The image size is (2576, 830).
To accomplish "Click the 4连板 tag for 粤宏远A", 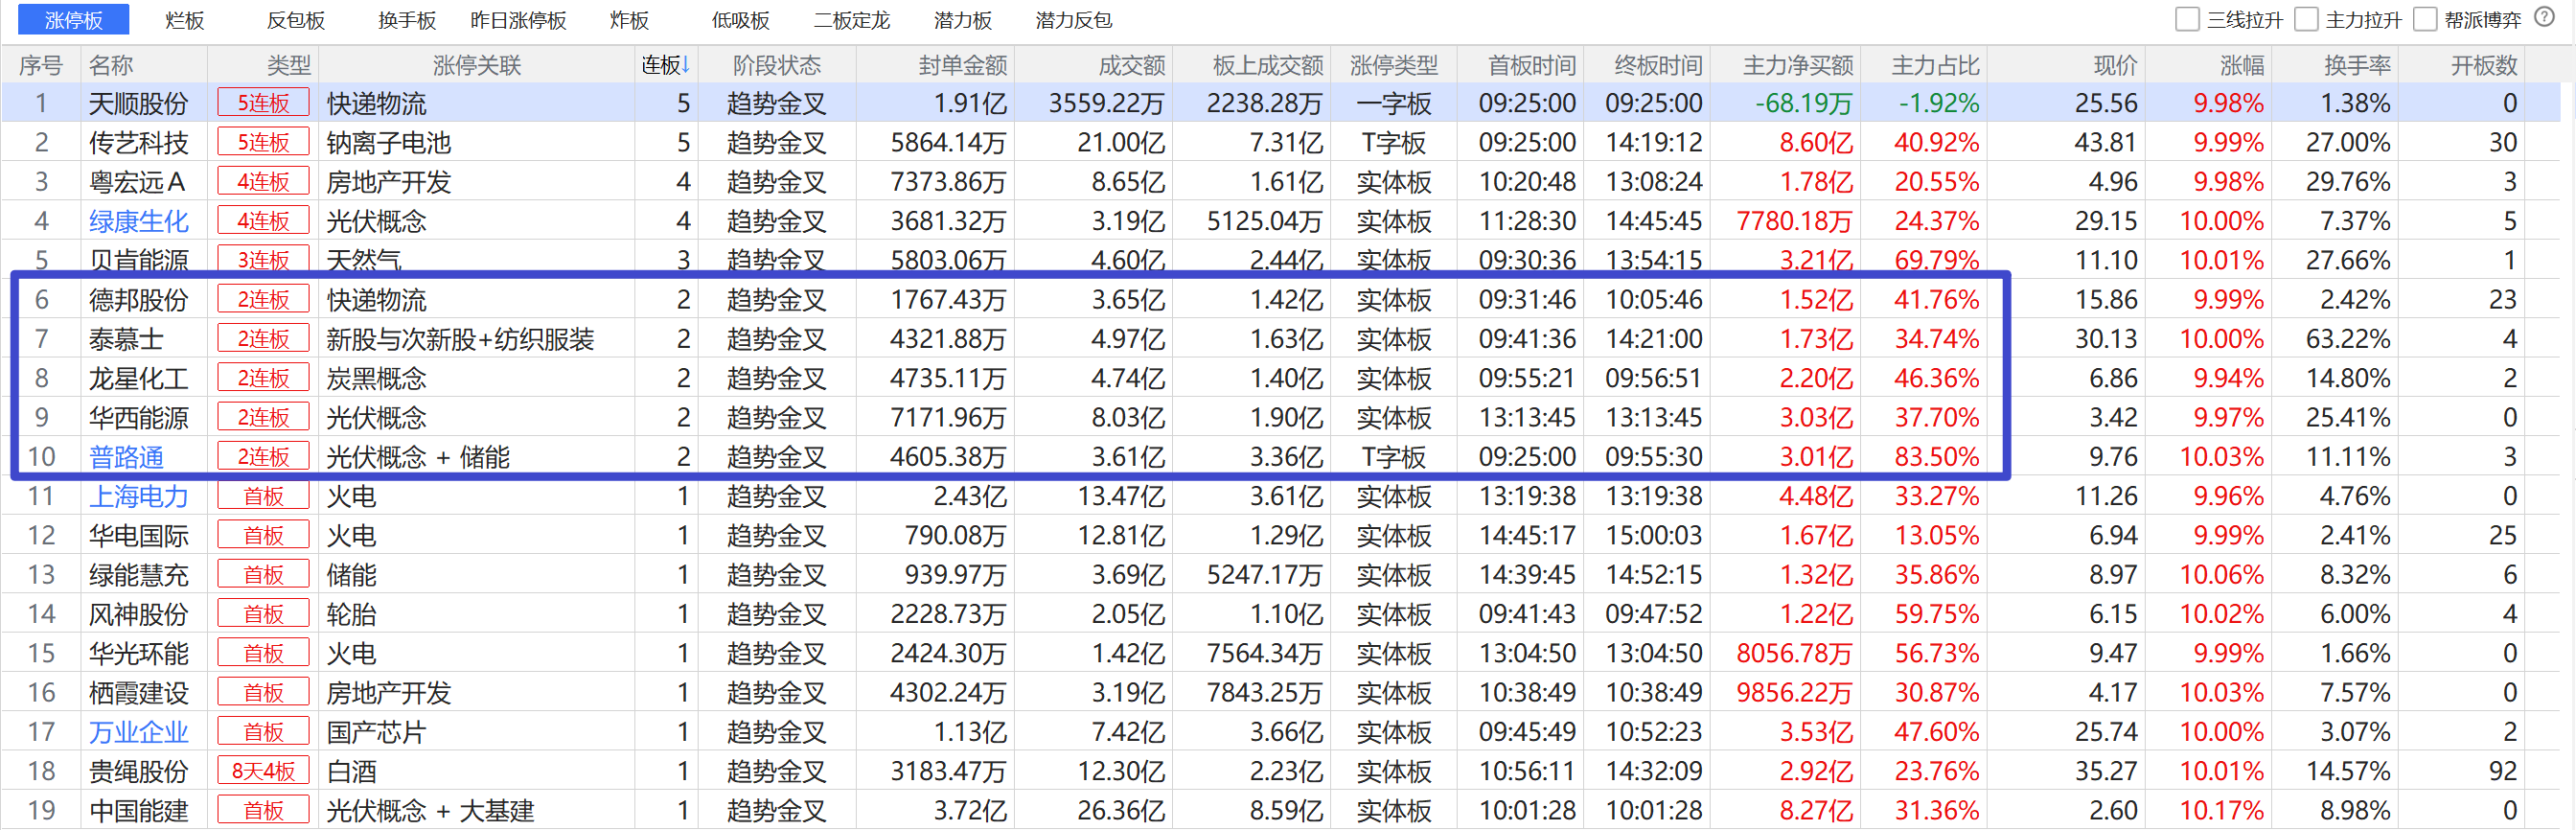I will 263,182.
